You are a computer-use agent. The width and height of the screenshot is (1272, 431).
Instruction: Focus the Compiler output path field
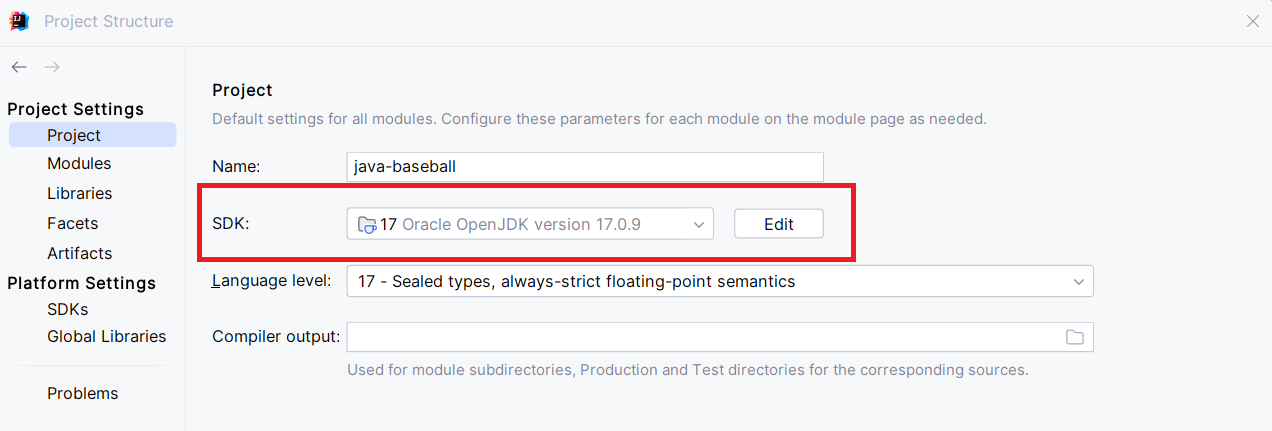[x=700, y=337]
